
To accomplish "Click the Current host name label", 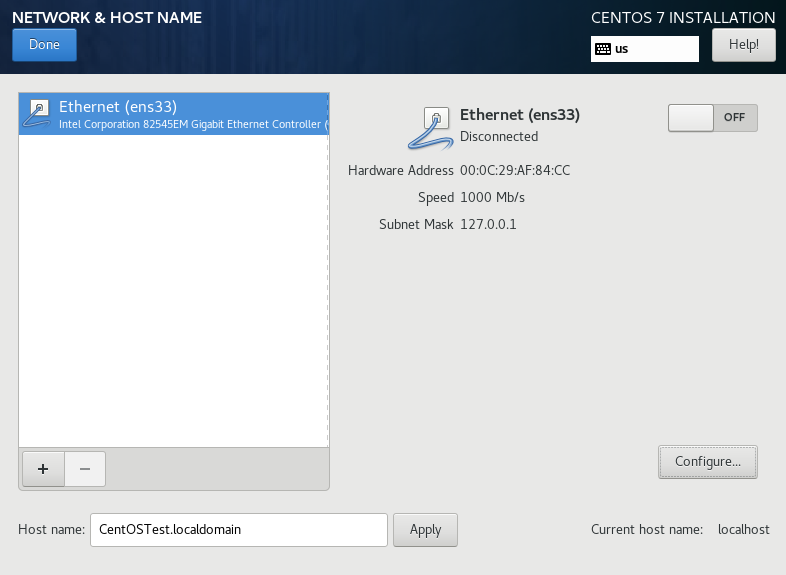I will tap(647, 529).
